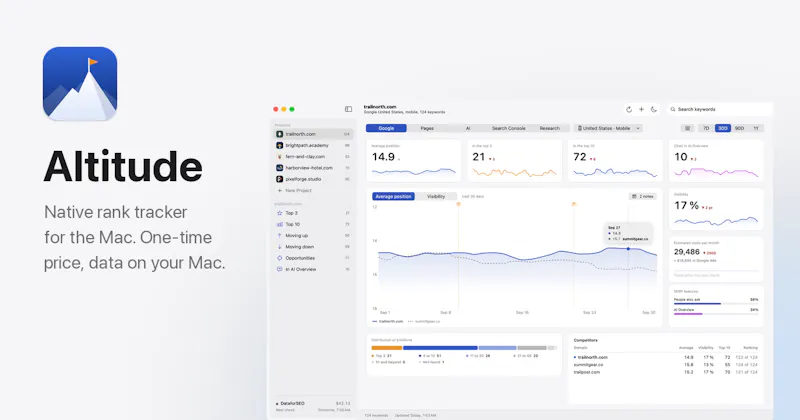Click the Top 10 filter icon
Image resolution: width=800 pixels, height=420 pixels.
(280, 224)
